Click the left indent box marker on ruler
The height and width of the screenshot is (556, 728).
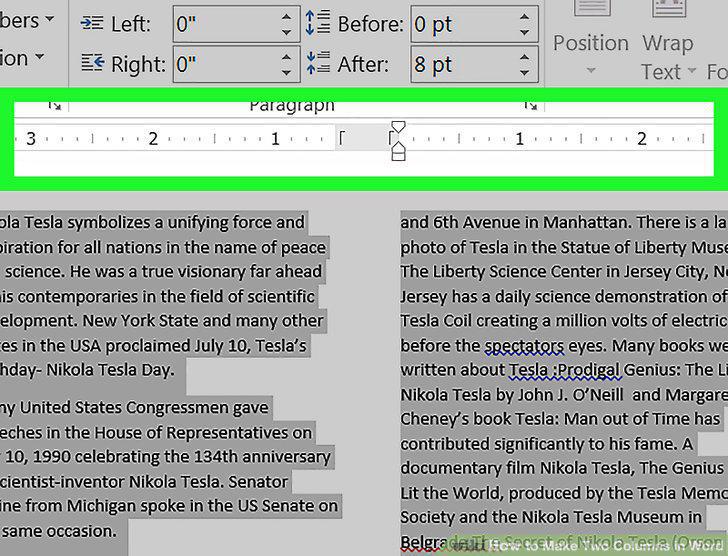[398, 156]
